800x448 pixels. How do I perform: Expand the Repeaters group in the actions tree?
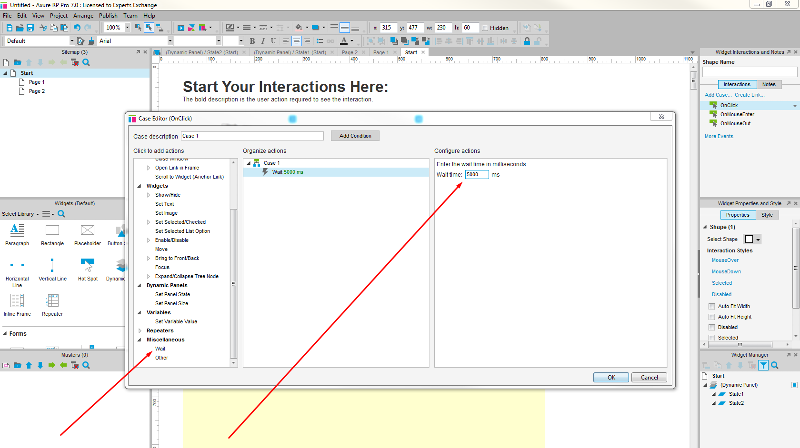coord(139,331)
